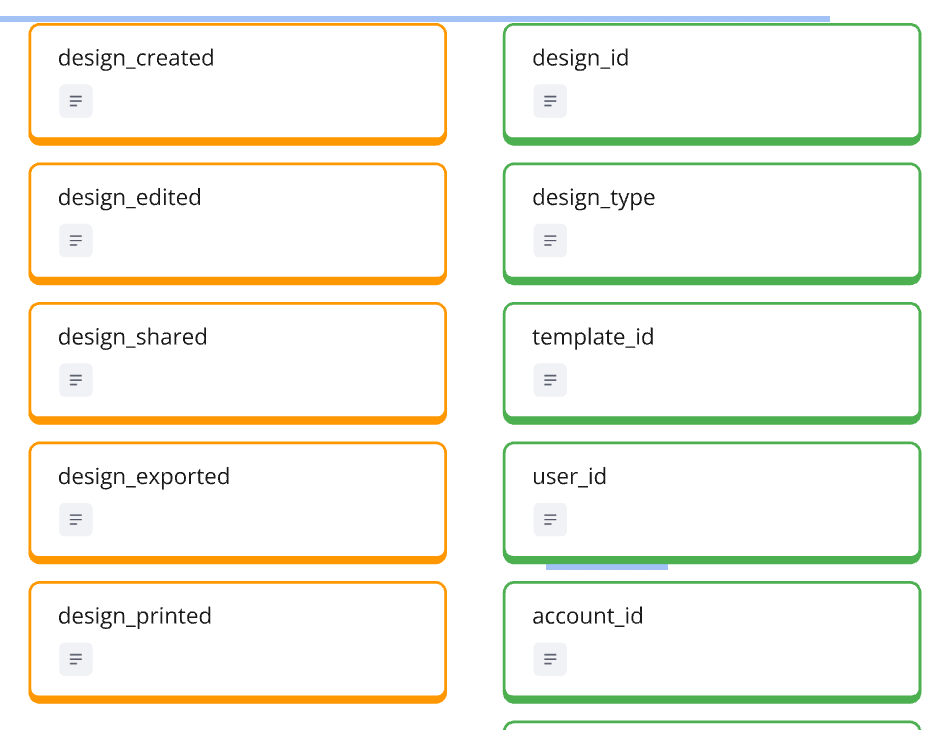Select the design_edited card title
This screenshot has height=730, width=948.
click(x=130, y=198)
